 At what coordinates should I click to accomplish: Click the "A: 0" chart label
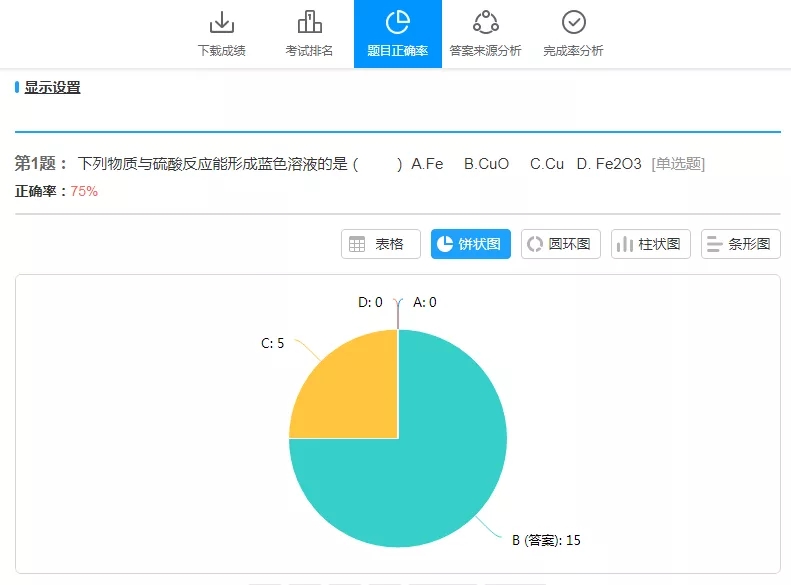click(425, 302)
